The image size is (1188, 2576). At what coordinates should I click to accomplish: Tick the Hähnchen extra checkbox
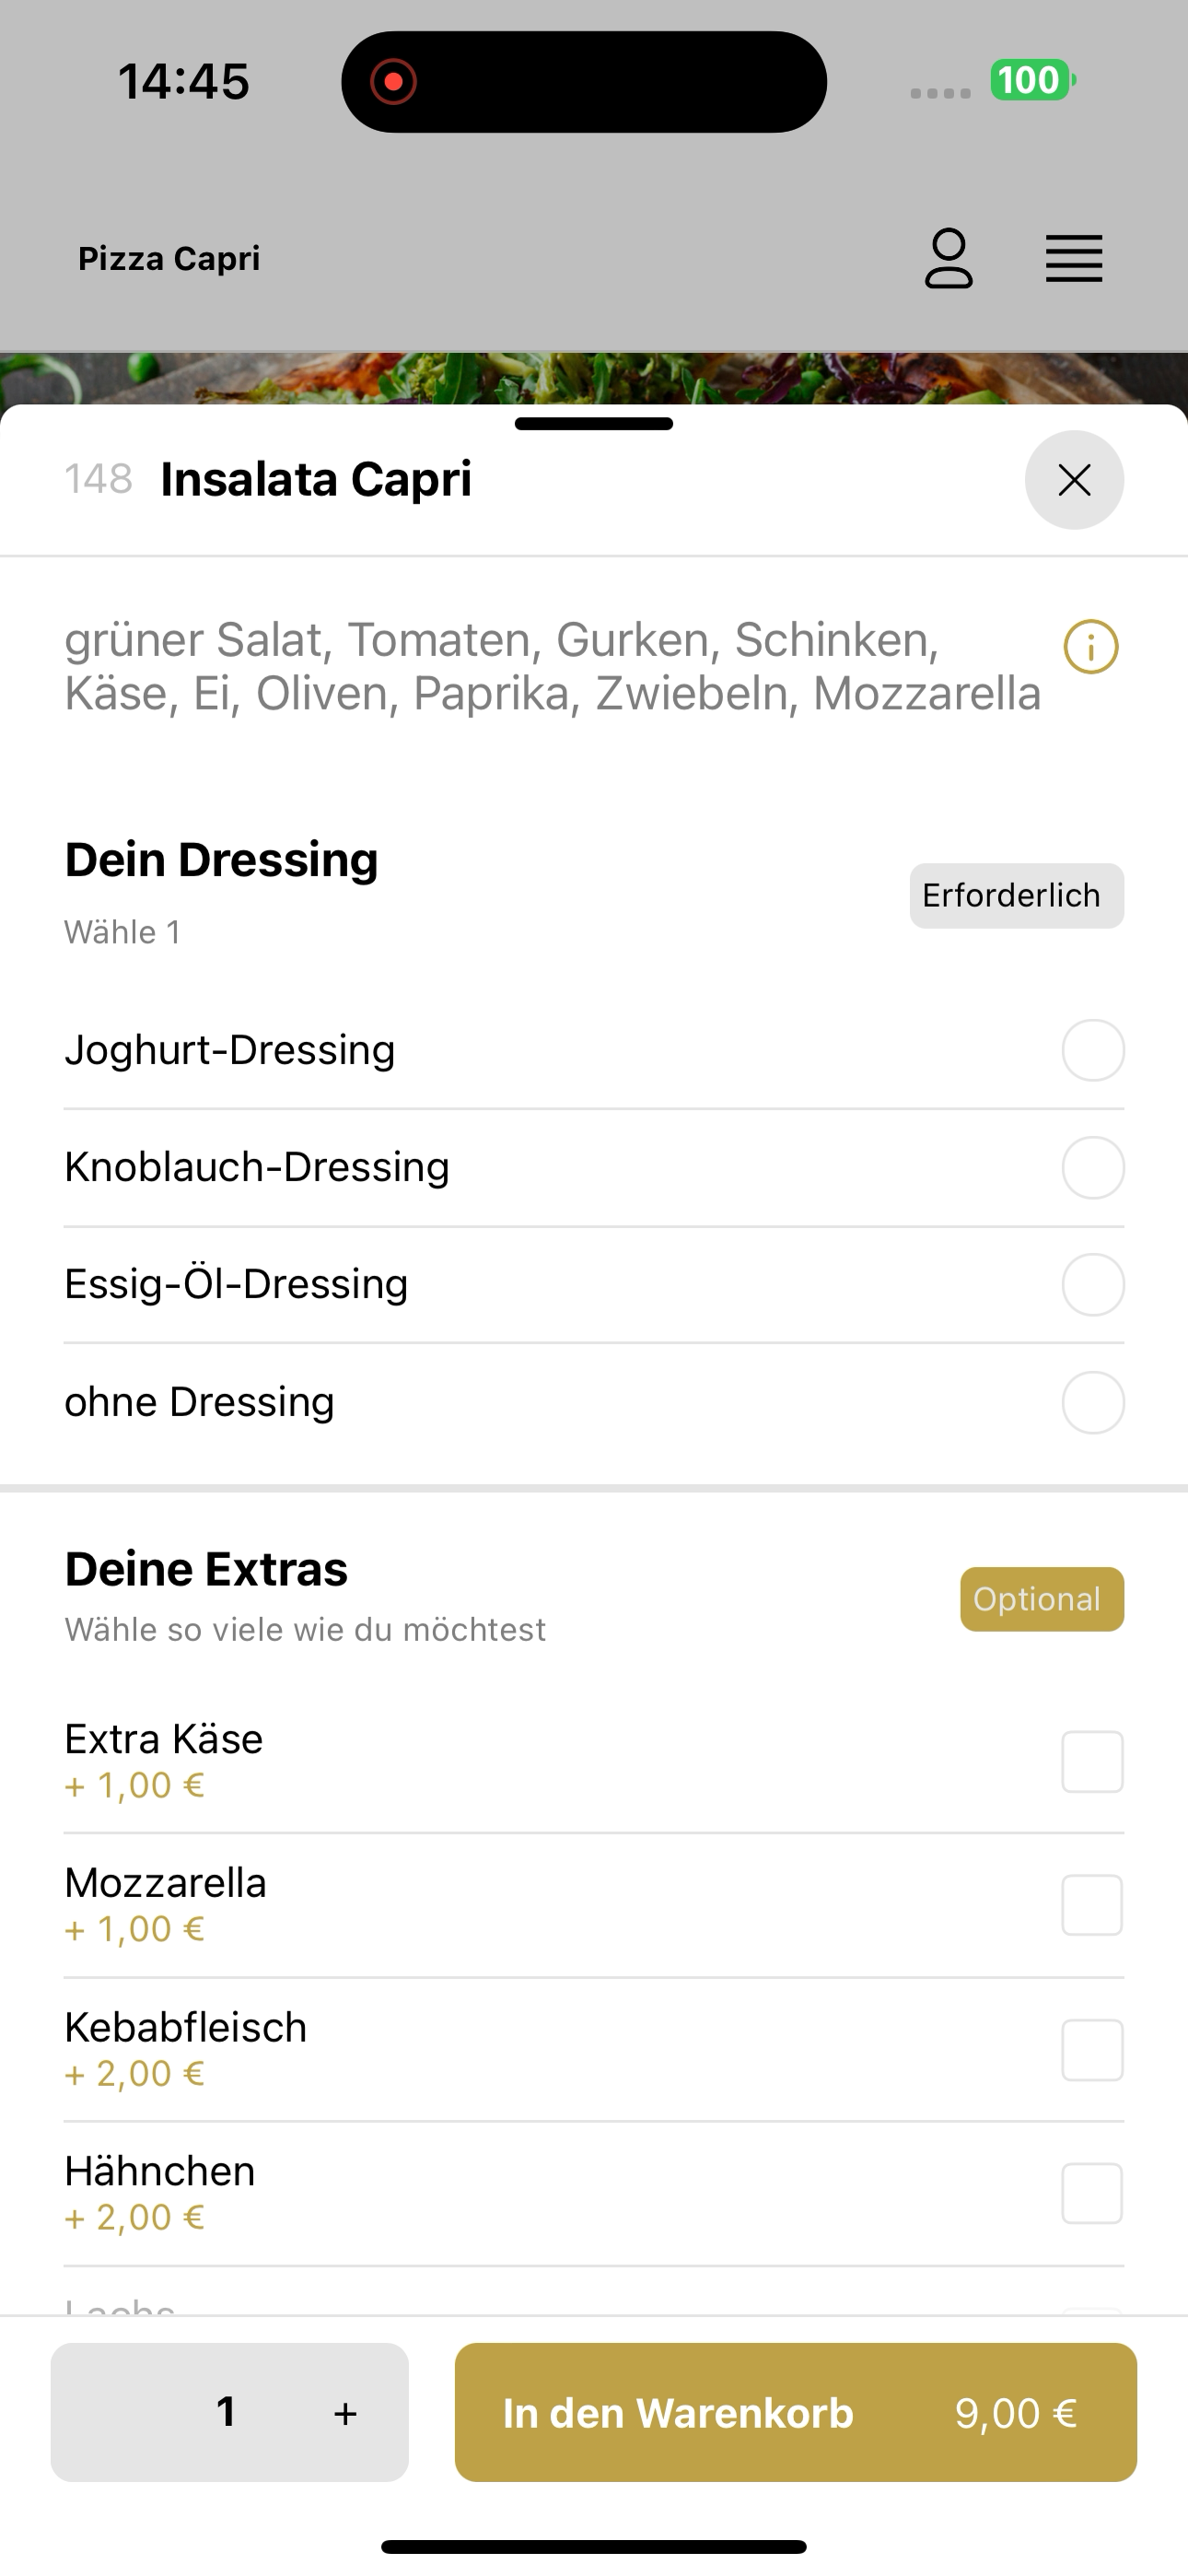pos(1092,2193)
